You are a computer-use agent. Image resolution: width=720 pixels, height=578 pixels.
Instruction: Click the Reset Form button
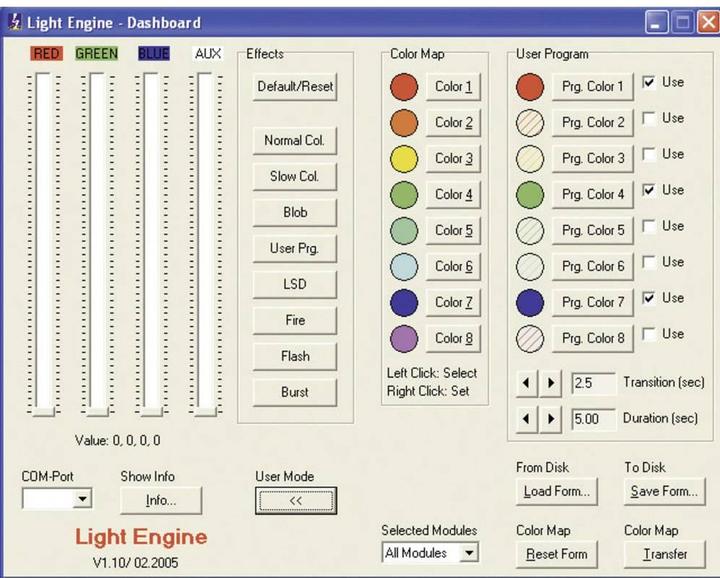tap(557, 555)
